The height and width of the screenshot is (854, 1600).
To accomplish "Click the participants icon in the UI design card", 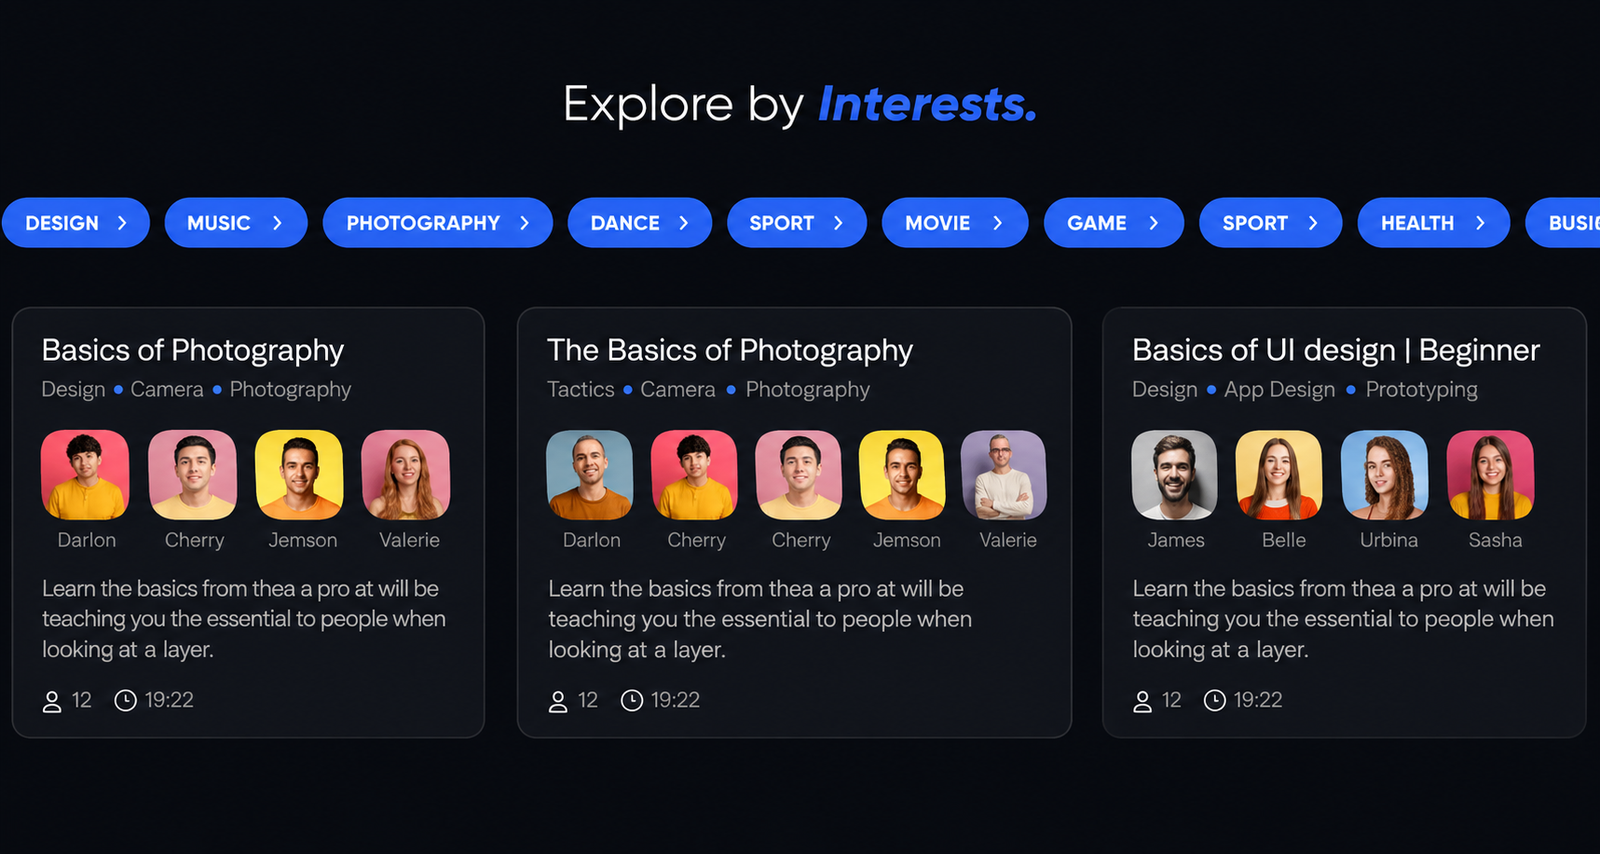I will click(x=1142, y=701).
